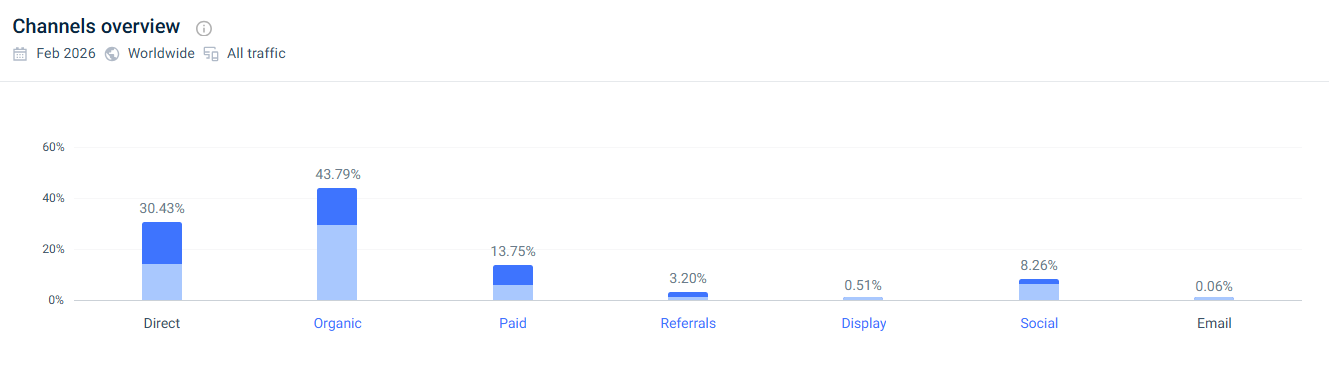This screenshot has height=373, width=1329.
Task: Click the Feb 2026 date label
Action: coord(66,54)
